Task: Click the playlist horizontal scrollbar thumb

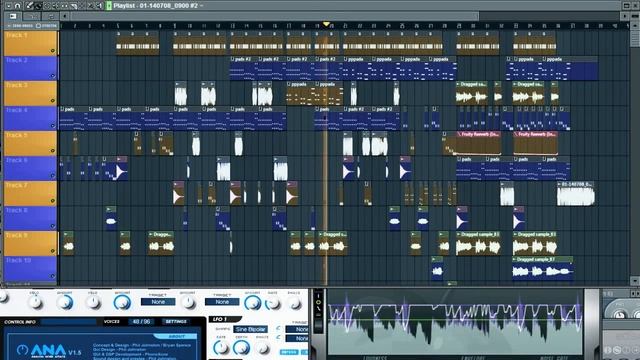Action: coord(274,16)
